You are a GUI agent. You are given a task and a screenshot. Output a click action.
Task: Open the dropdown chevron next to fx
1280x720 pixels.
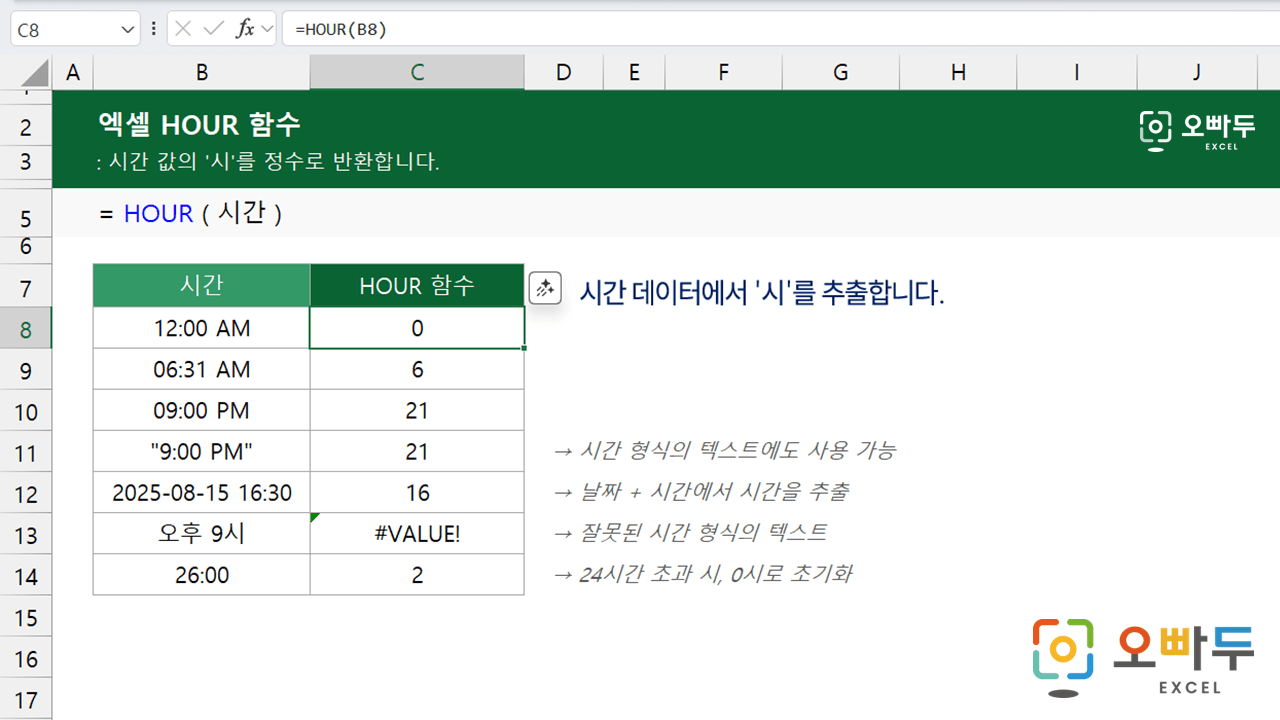[x=267, y=29]
